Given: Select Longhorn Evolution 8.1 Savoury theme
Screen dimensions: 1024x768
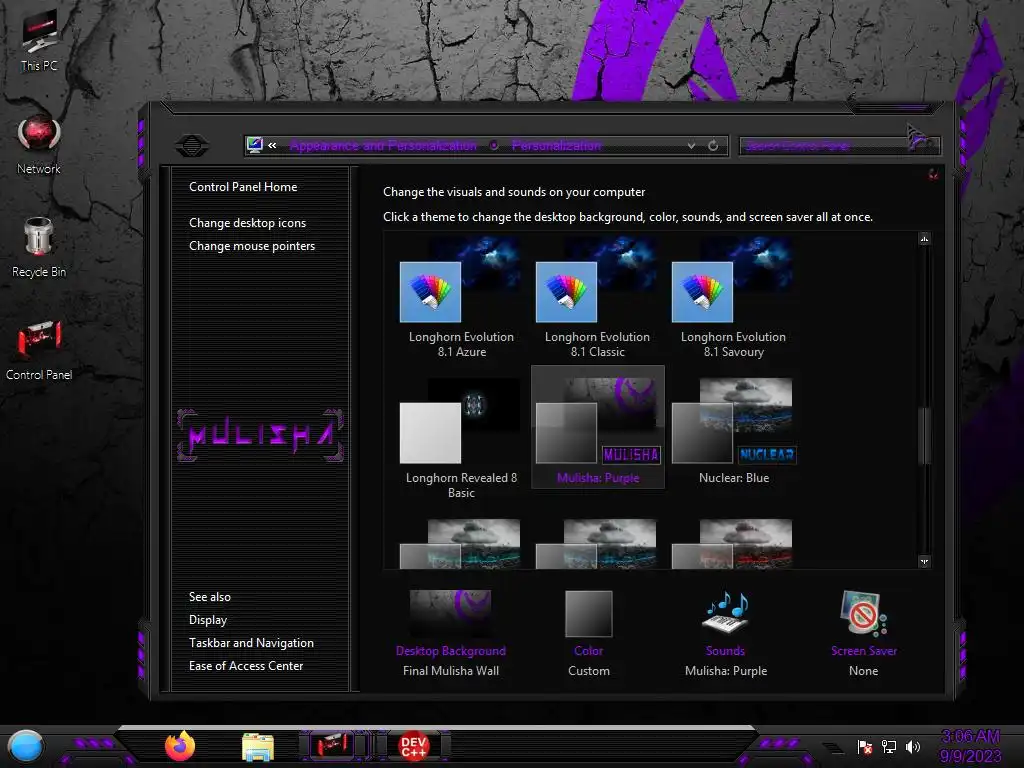Looking at the screenshot, I should (x=733, y=298).
